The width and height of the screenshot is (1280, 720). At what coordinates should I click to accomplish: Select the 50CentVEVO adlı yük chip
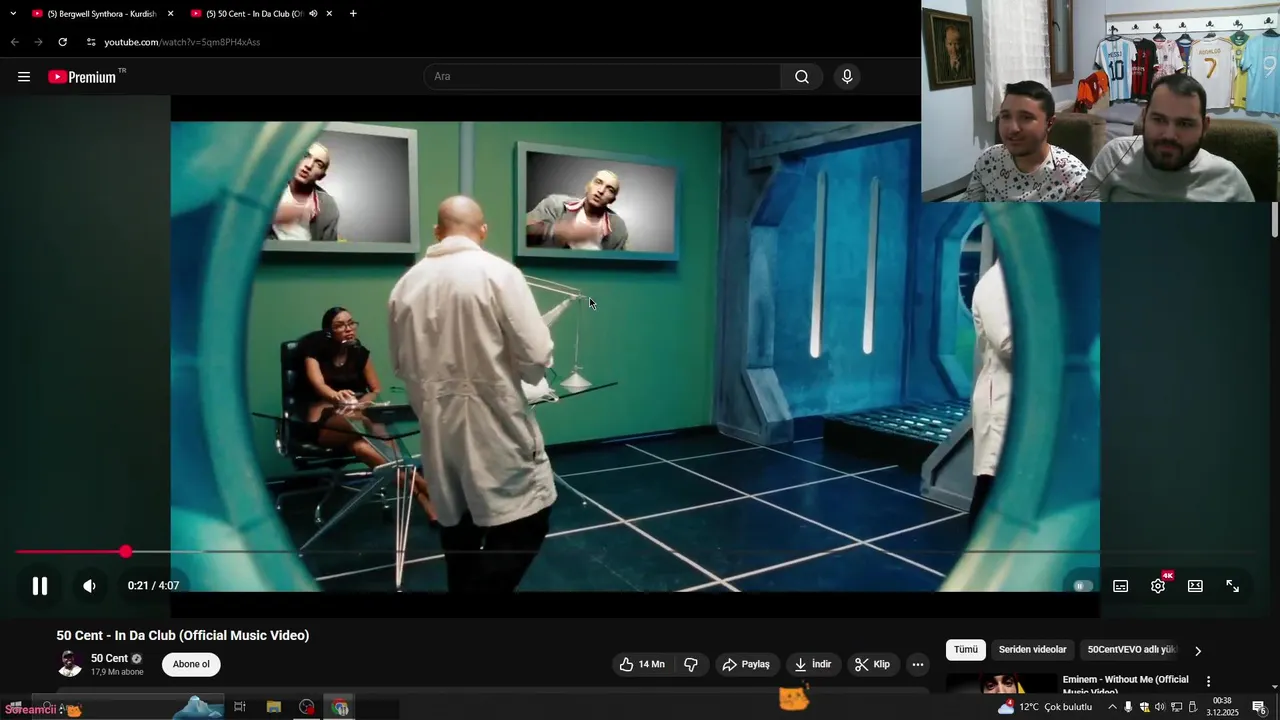(1132, 650)
